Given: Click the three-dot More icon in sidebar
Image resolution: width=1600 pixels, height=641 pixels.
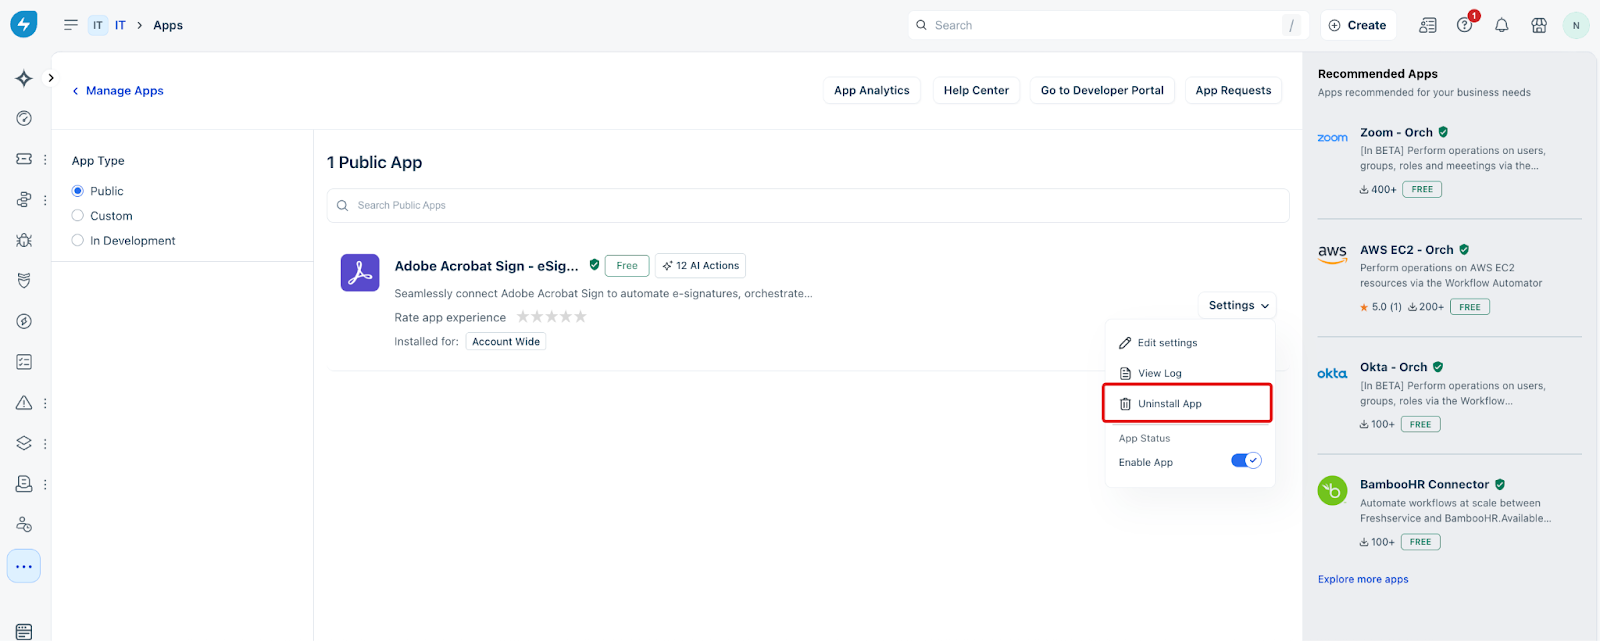Looking at the screenshot, I should tap(24, 566).
